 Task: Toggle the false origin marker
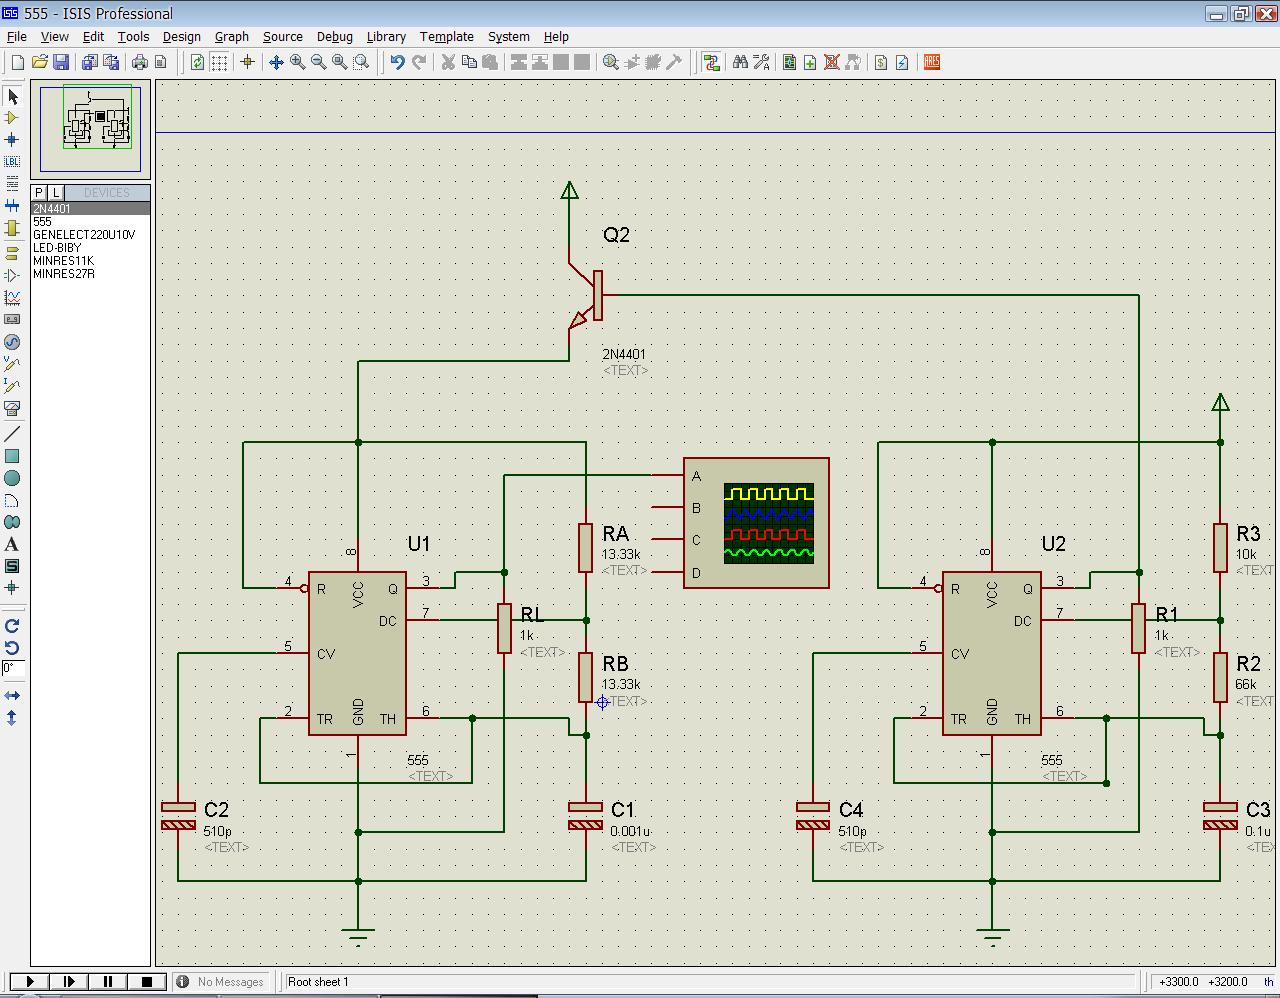tap(248, 62)
